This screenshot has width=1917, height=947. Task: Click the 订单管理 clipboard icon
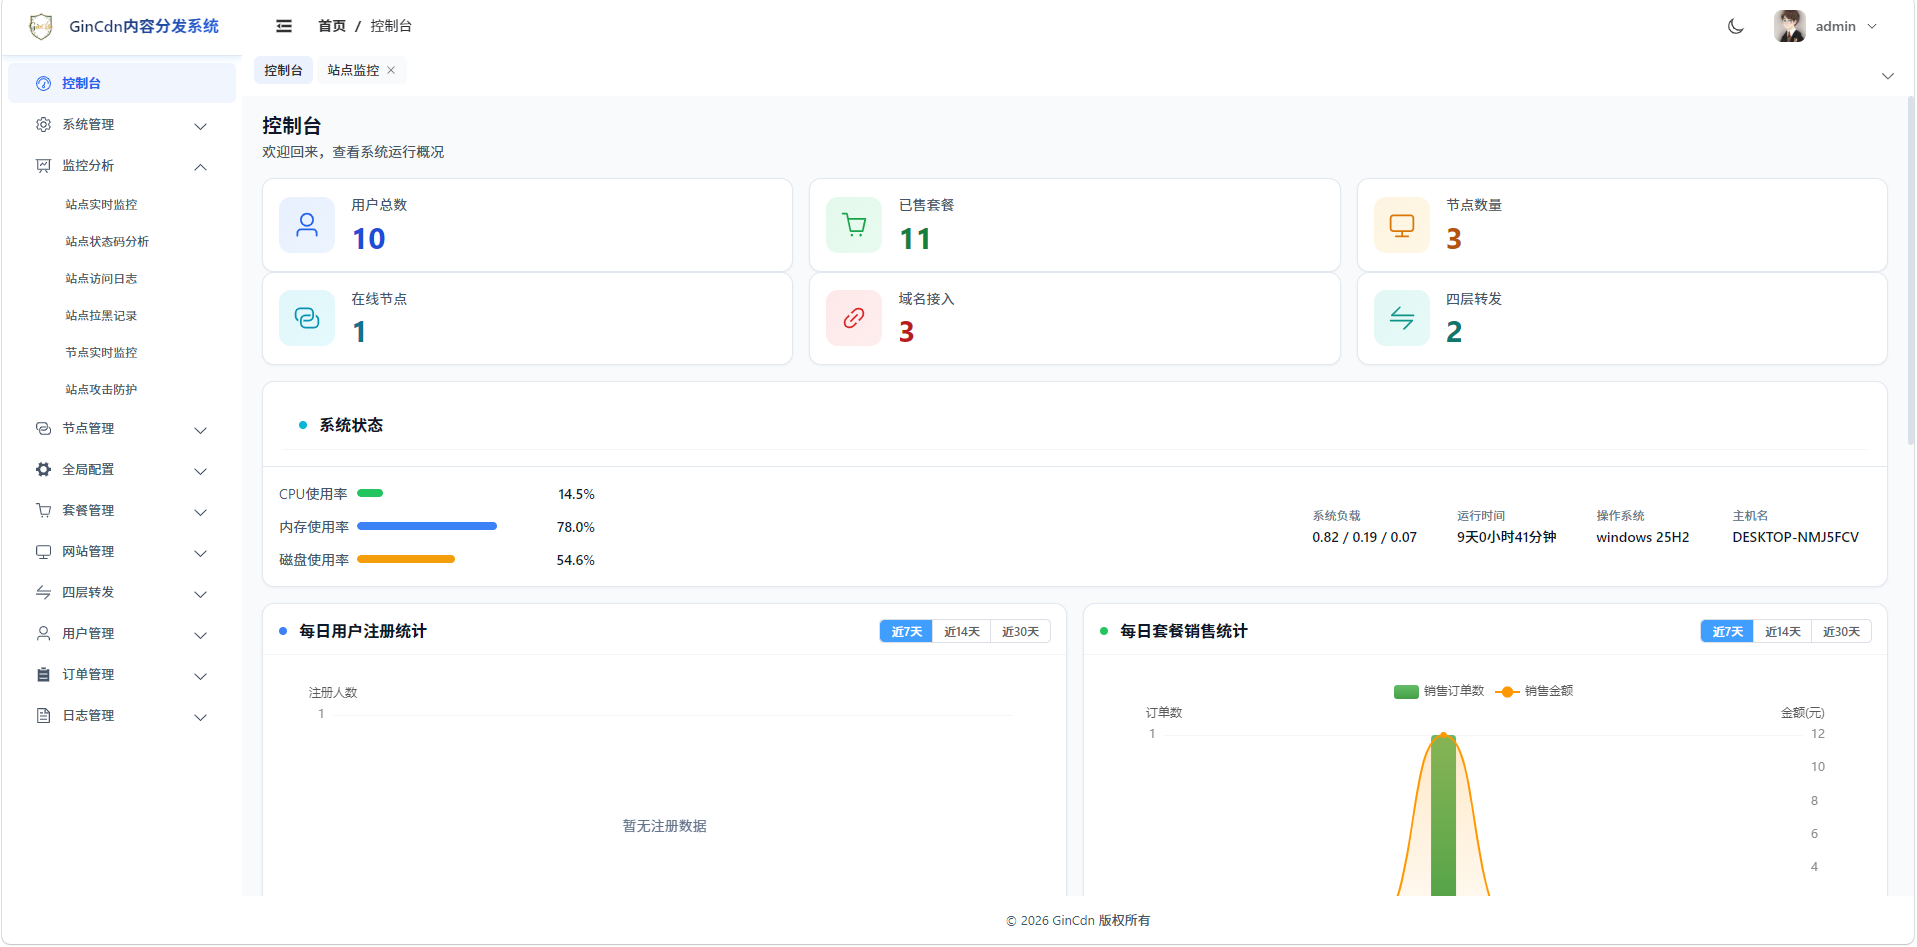[x=43, y=675]
